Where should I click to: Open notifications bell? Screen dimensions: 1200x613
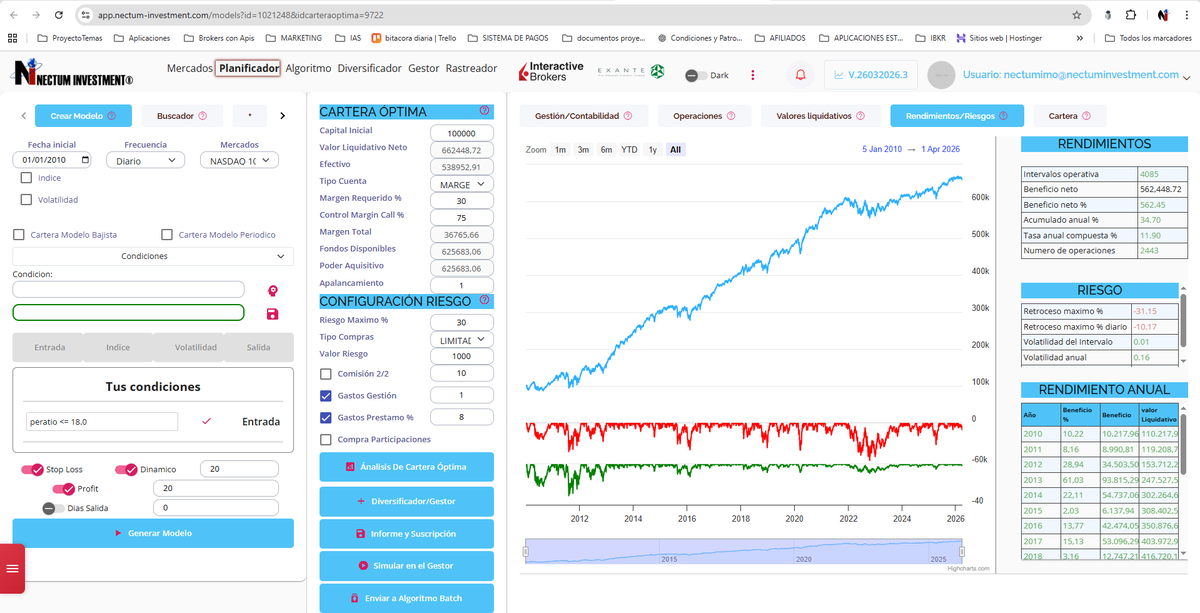click(x=800, y=75)
